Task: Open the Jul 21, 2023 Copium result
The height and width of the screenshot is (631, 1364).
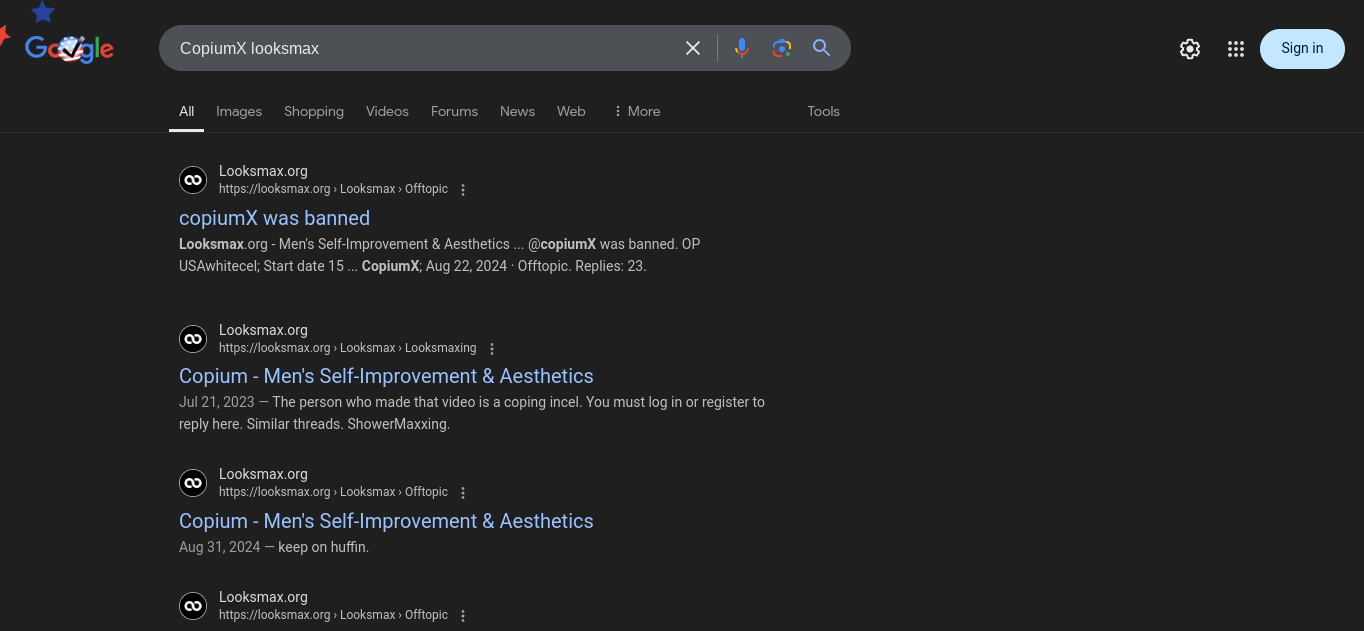Action: click(x=386, y=376)
